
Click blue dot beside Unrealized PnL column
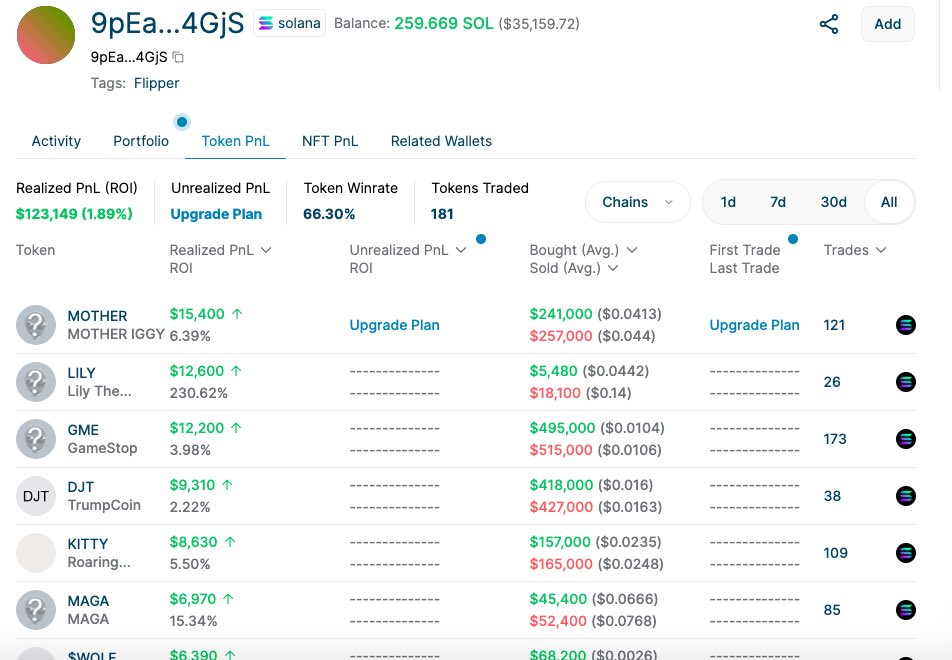pyautogui.click(x=481, y=239)
